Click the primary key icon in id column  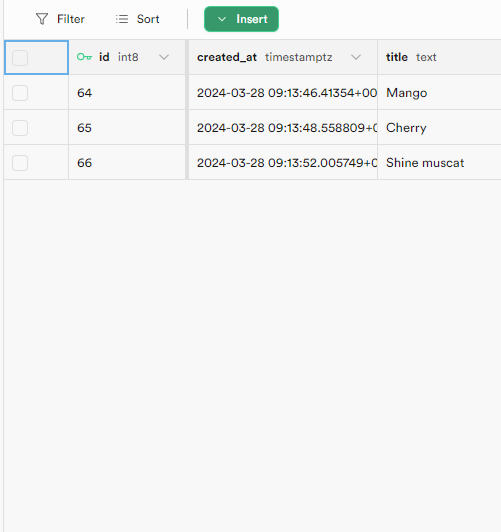[84, 57]
